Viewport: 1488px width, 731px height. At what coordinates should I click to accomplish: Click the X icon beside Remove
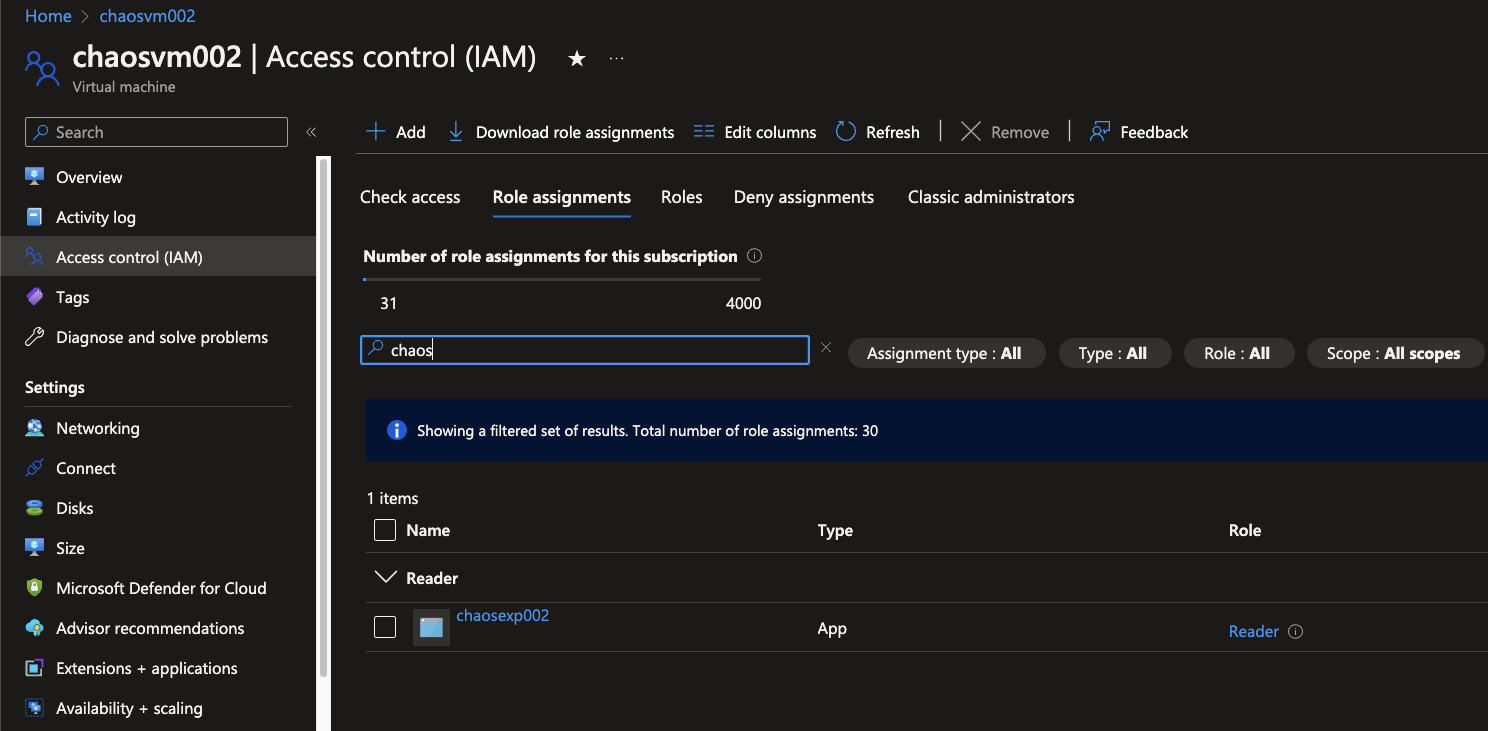click(971, 132)
